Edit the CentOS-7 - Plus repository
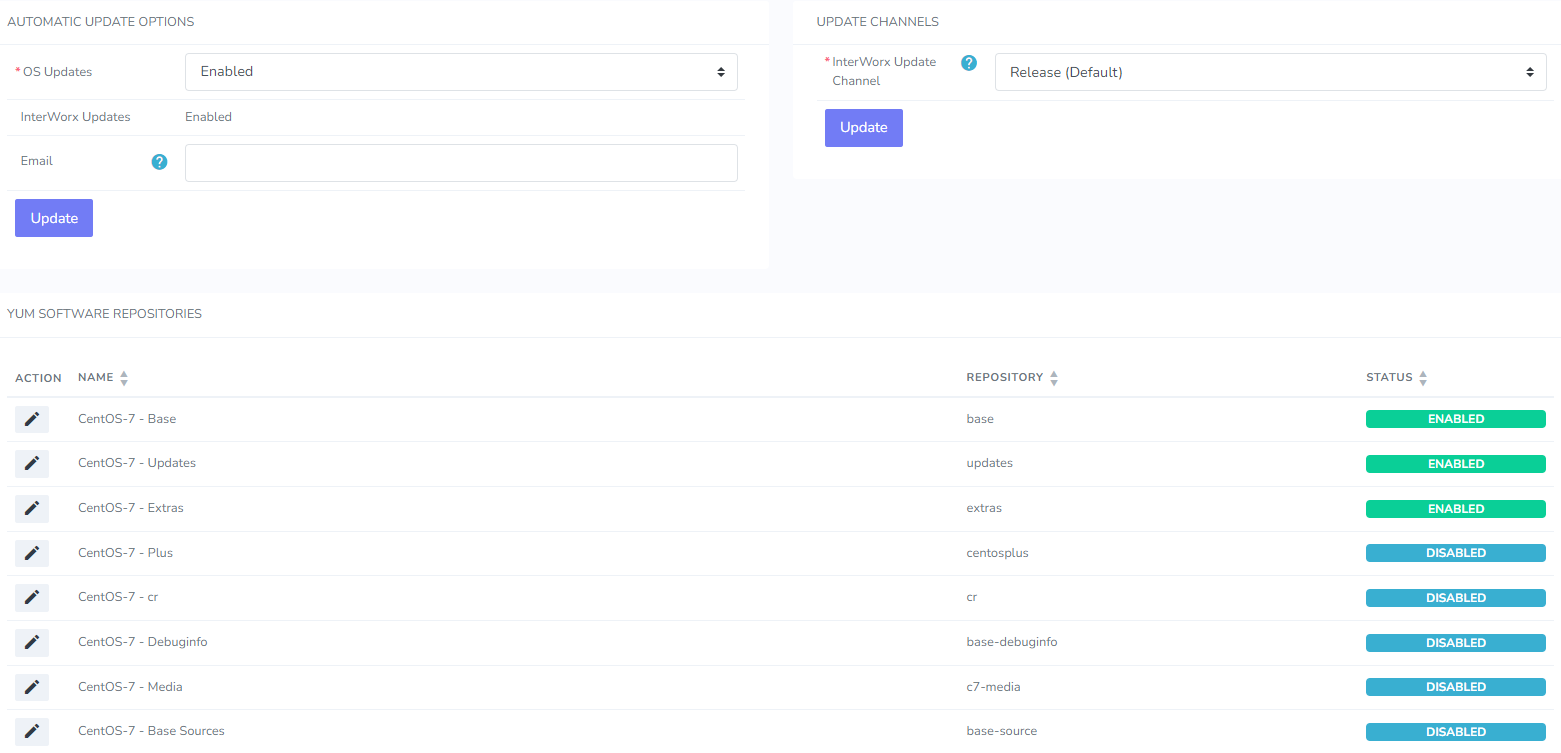This screenshot has height=753, width=1561. [31, 552]
